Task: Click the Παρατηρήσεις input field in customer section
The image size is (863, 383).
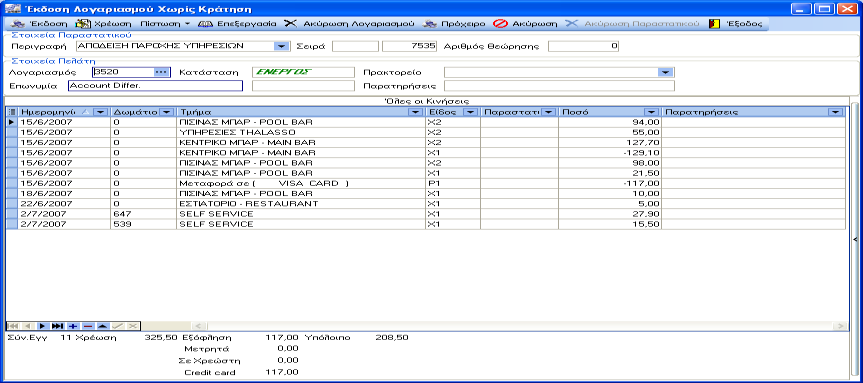Action: [559, 85]
